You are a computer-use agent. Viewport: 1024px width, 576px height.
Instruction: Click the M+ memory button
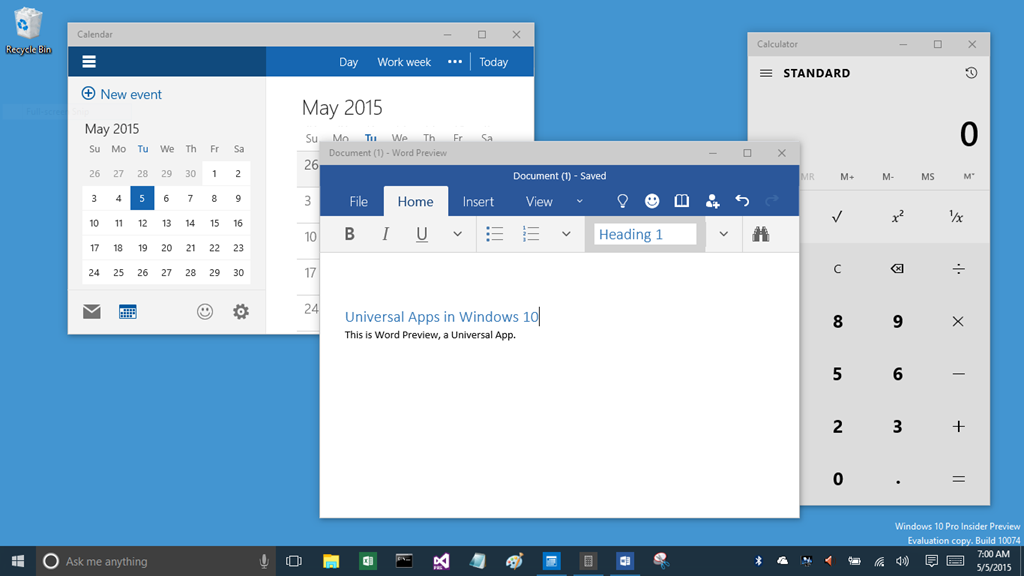click(847, 176)
